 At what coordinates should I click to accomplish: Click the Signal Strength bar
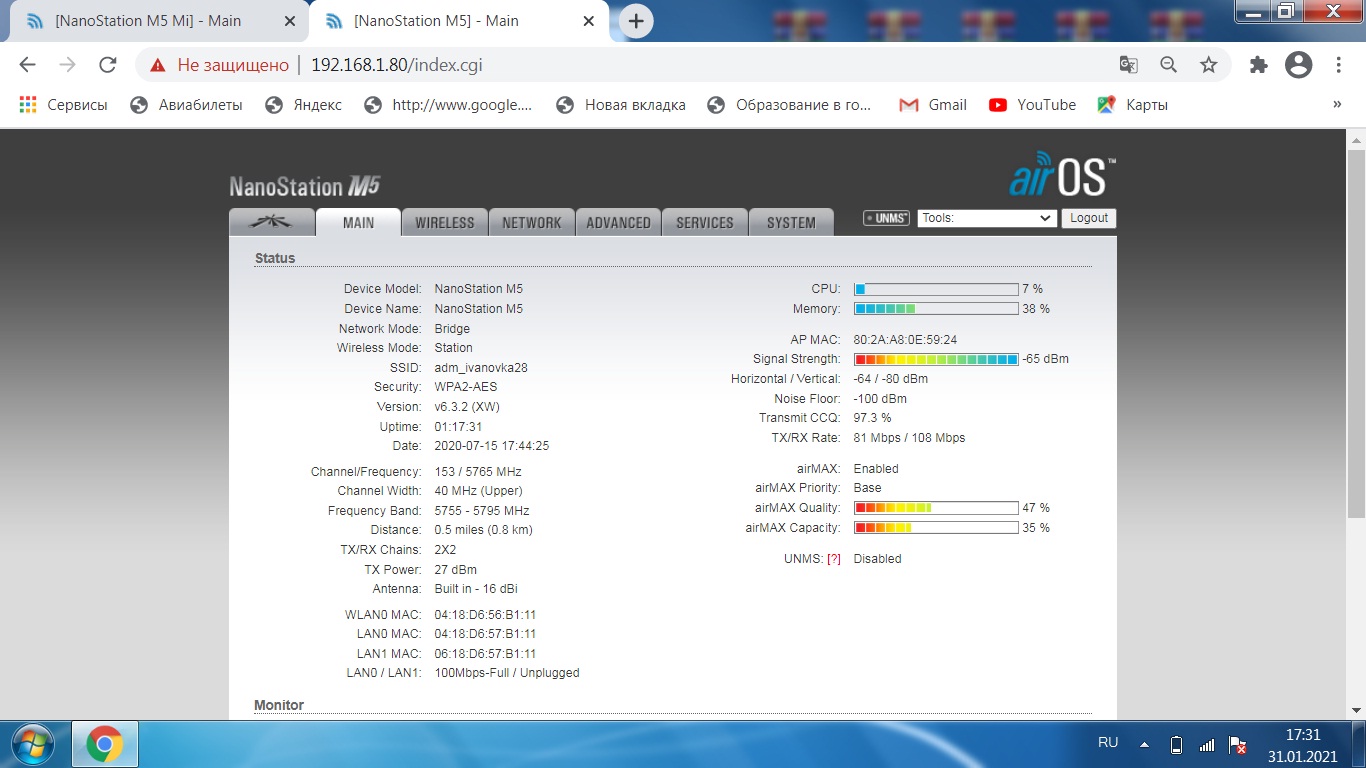click(x=936, y=359)
